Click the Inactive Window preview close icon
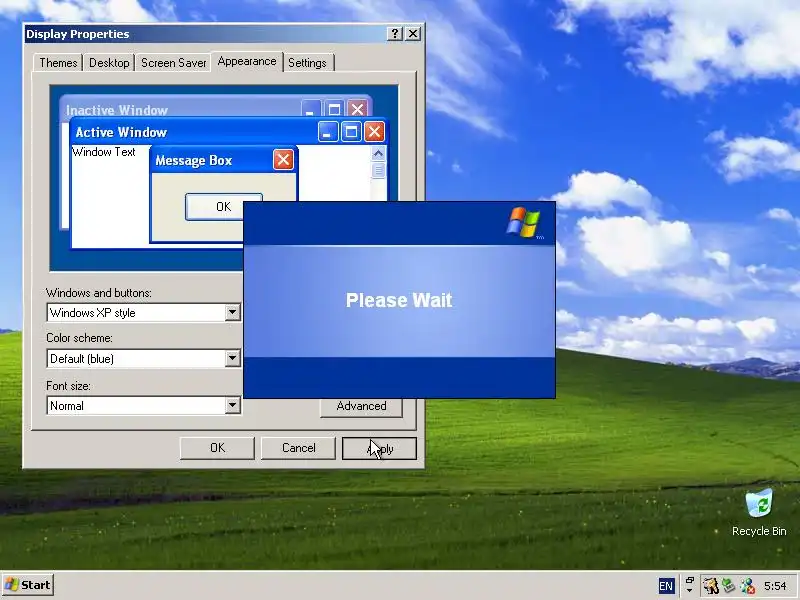This screenshot has height=600, width=800. (357, 109)
